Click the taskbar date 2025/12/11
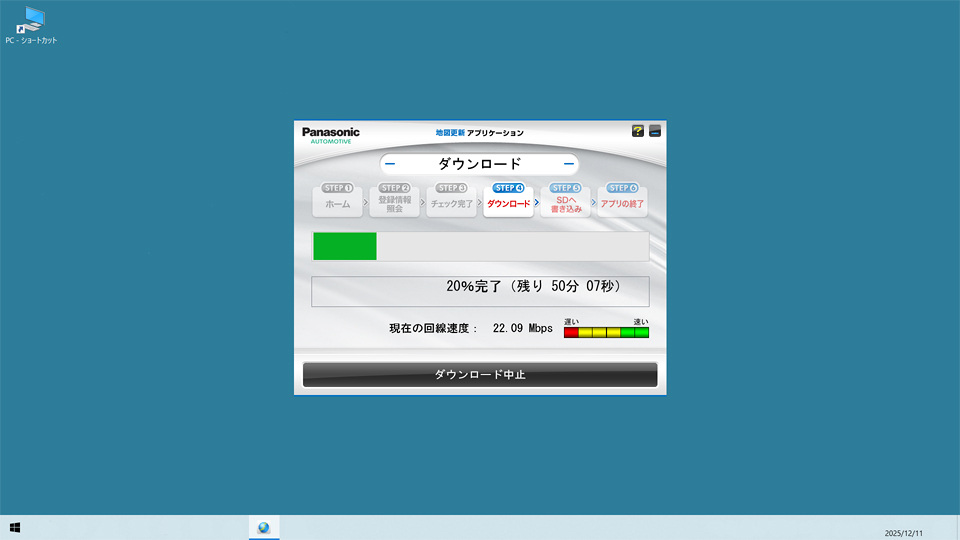This screenshot has height=540, width=960. [905, 533]
